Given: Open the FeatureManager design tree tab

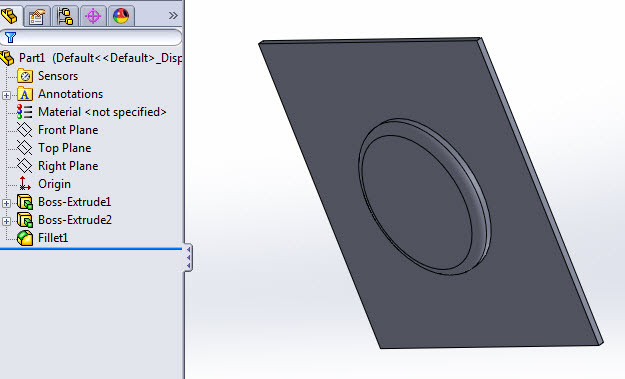Looking at the screenshot, I should (10, 16).
